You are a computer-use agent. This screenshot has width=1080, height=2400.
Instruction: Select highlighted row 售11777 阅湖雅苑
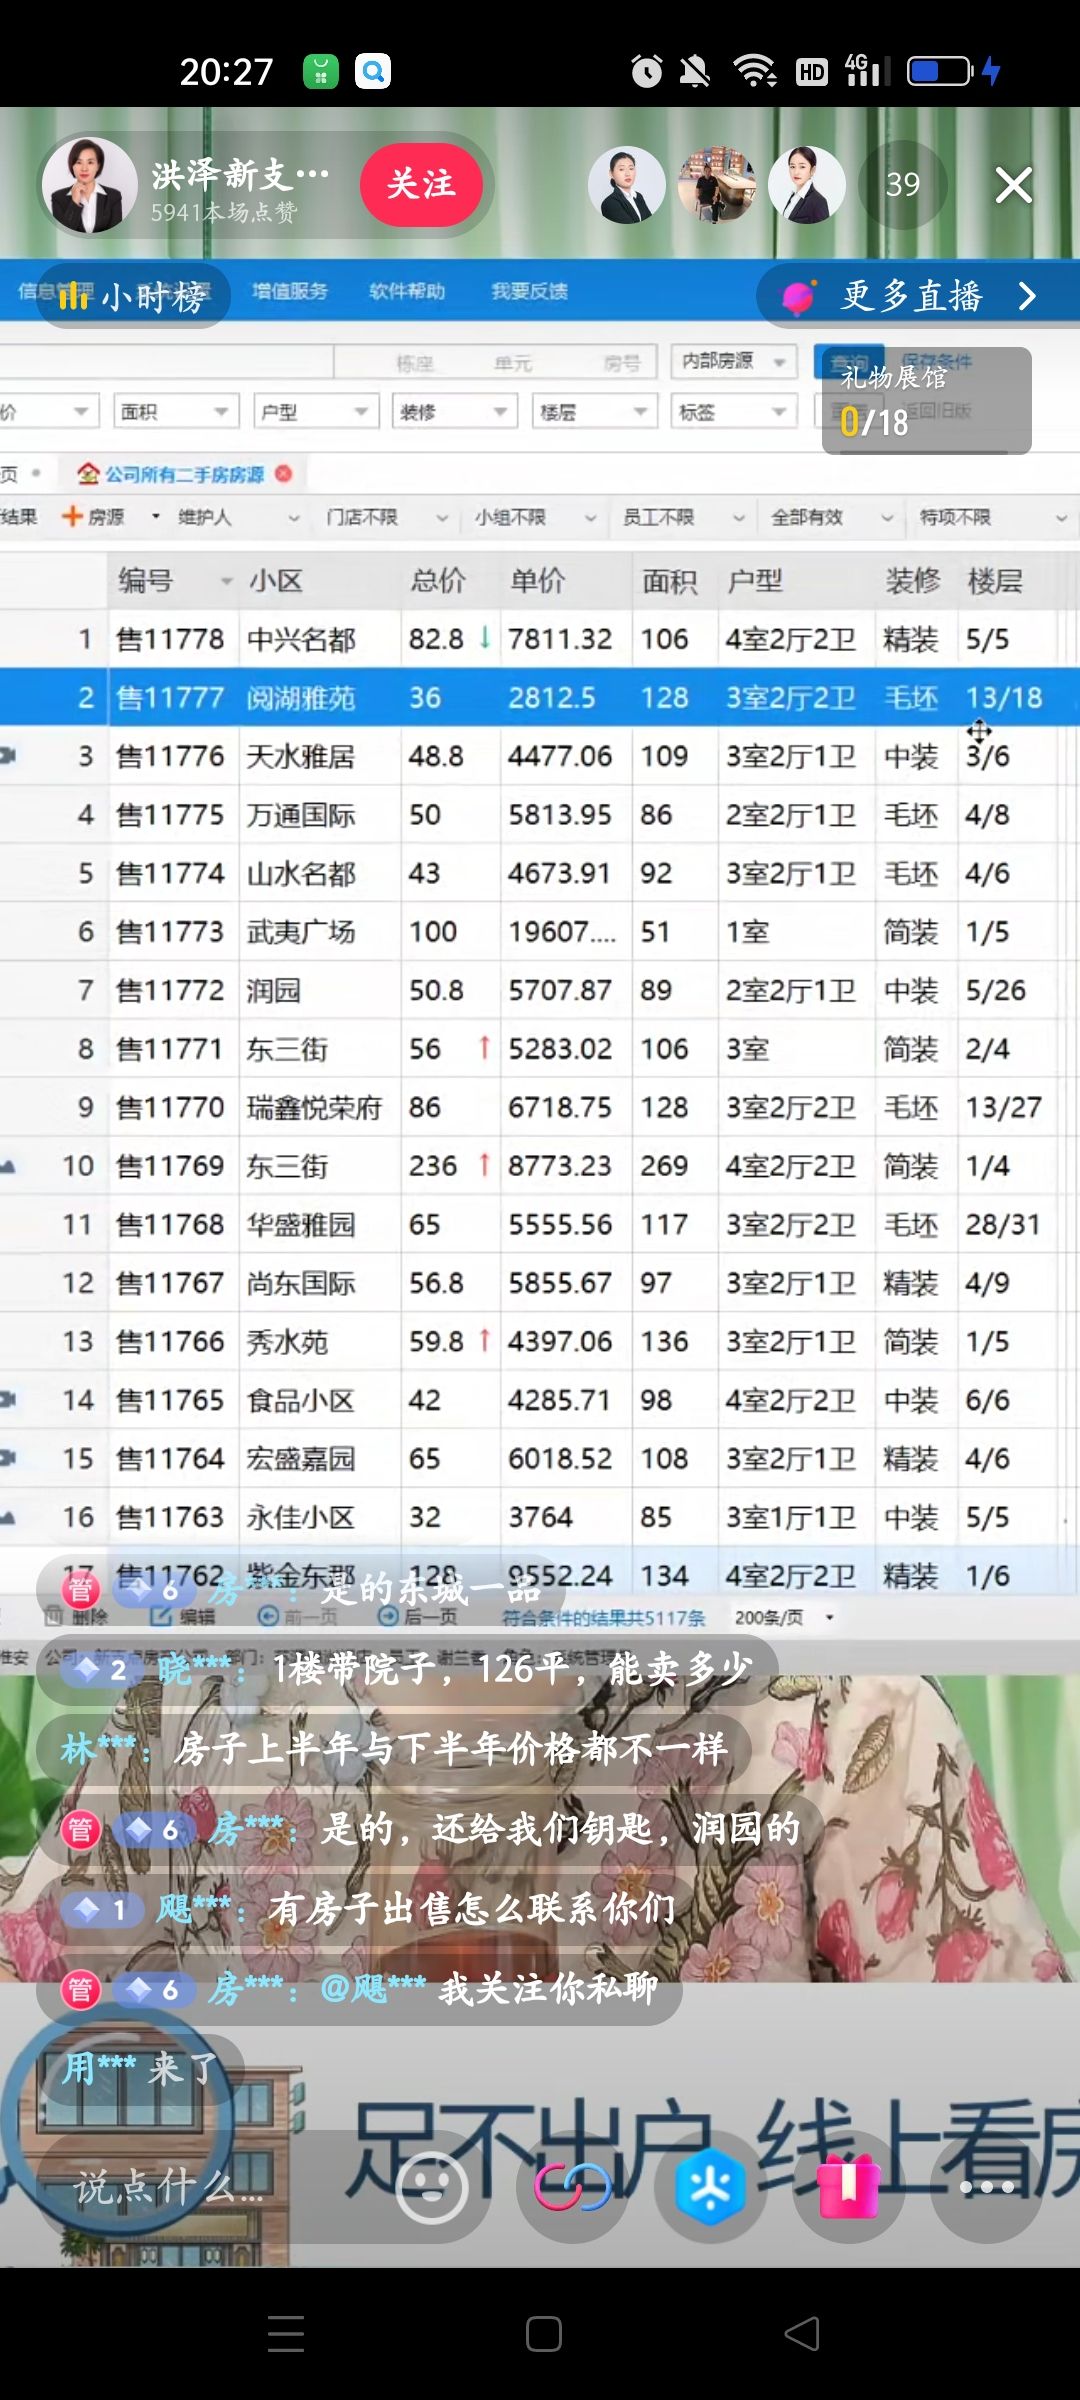[540, 697]
